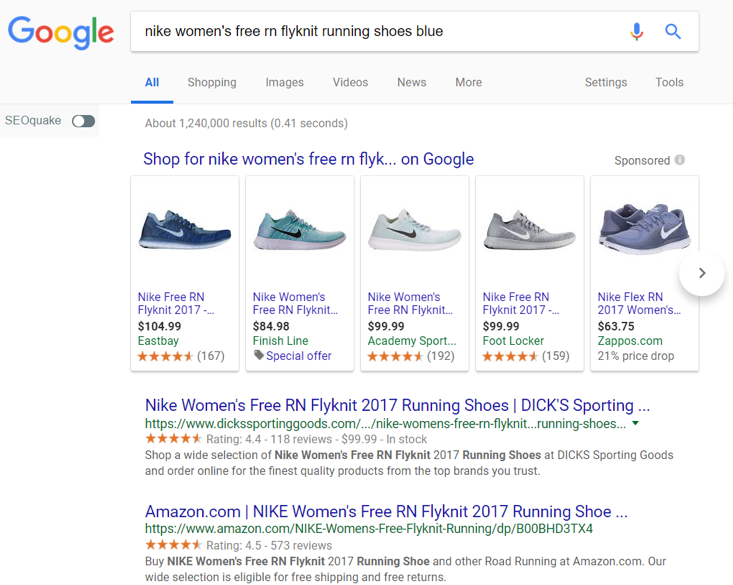Click the blue search magnifier icon
The width and height of the screenshot is (733, 585).
tap(673, 32)
